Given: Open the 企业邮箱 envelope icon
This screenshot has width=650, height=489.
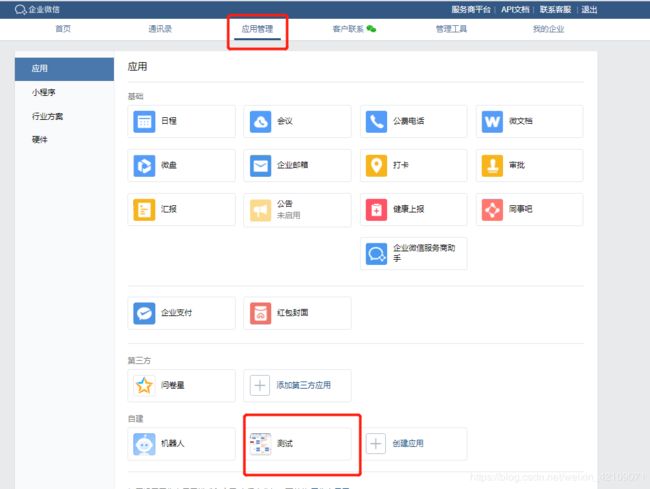Looking at the screenshot, I should tap(260, 166).
